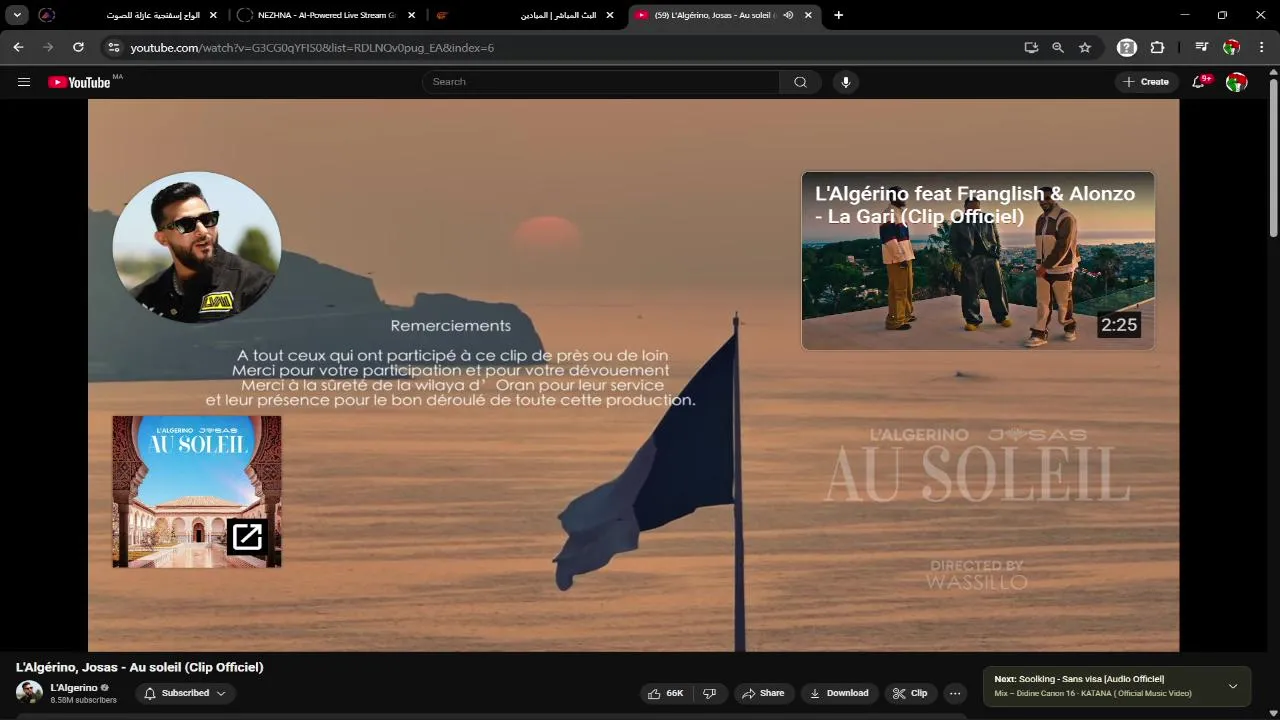
Task: Open the tab search dropdown arrow
Action: click(17, 15)
